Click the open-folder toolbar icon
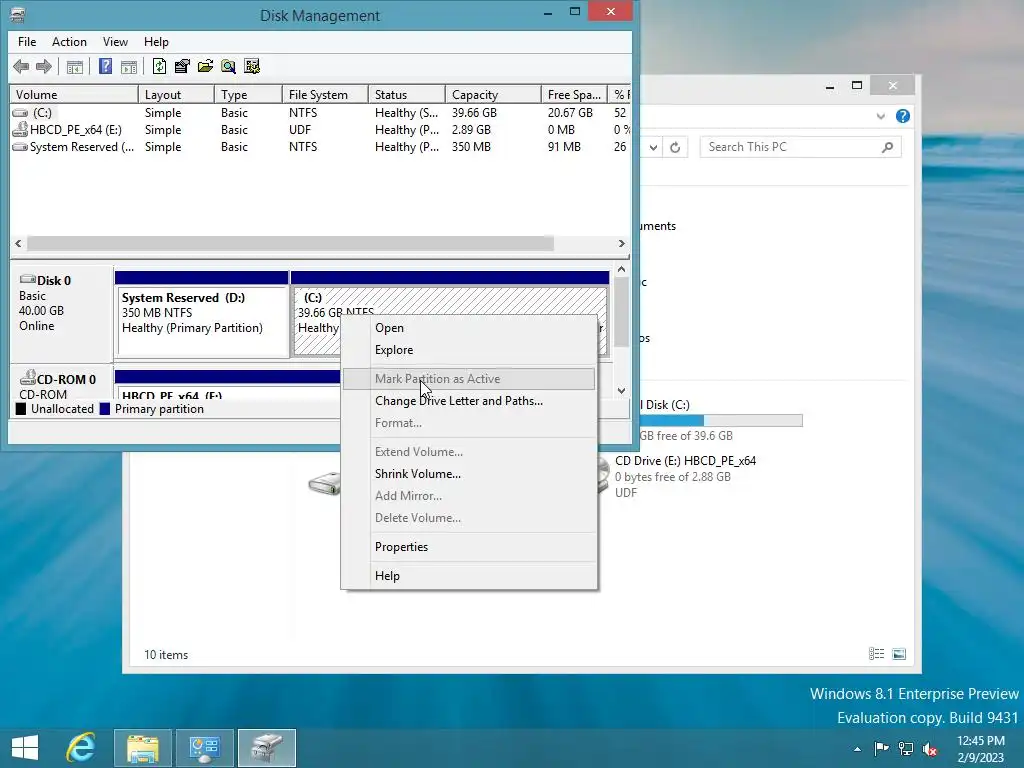The height and width of the screenshot is (768, 1024). 205,66
